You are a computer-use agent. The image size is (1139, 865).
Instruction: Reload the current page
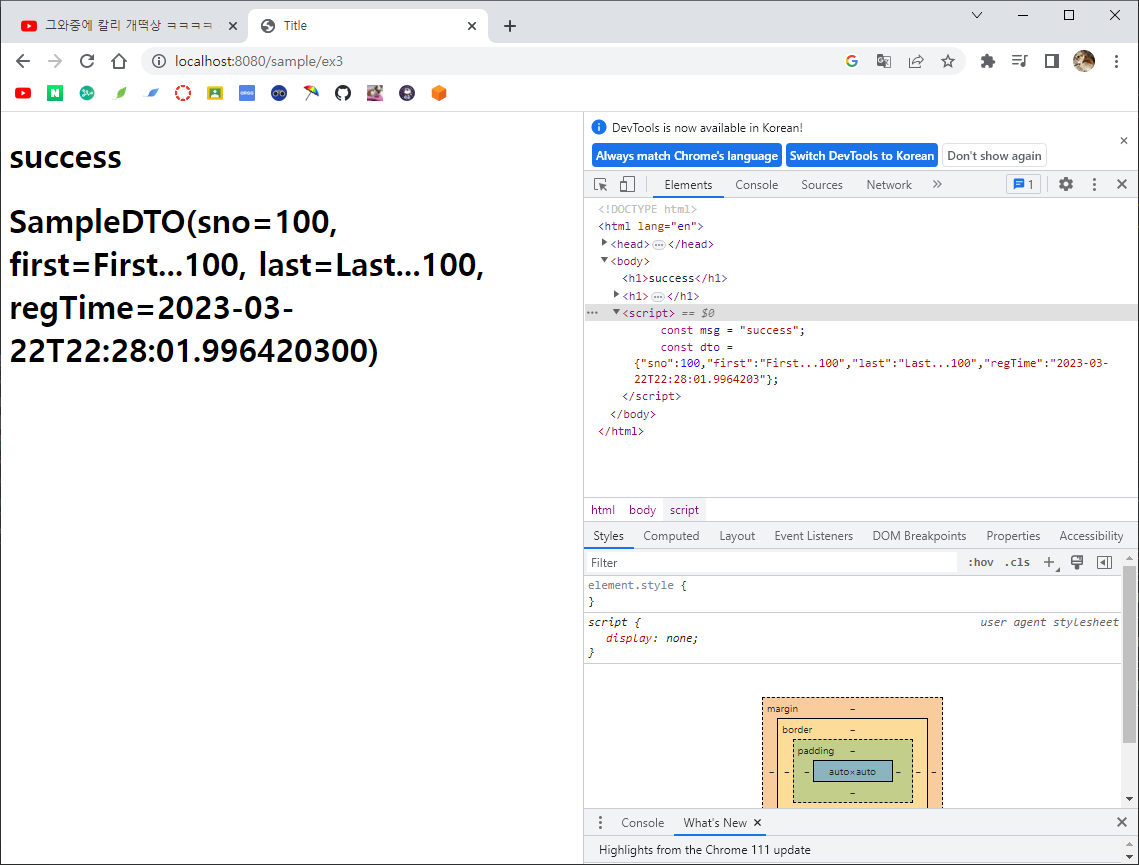tap(87, 61)
